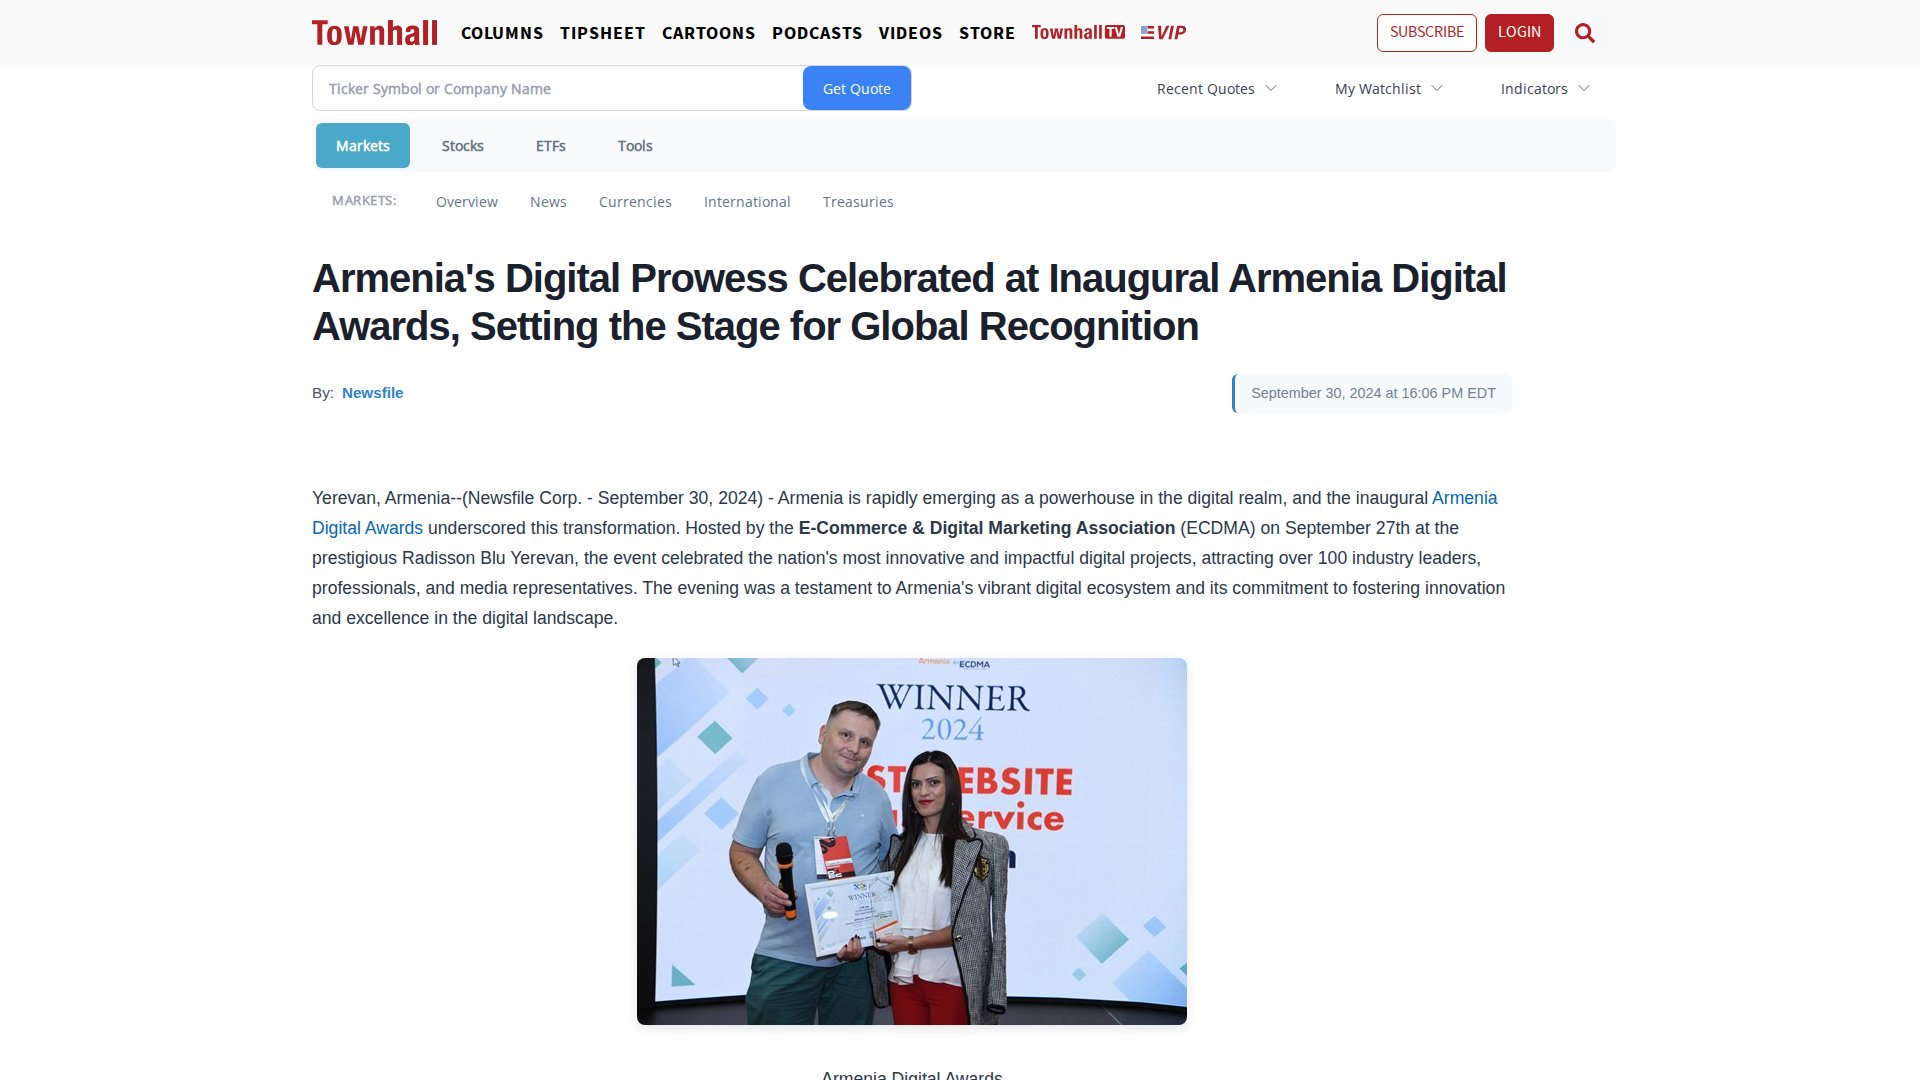This screenshot has width=1920, height=1080.
Task: Open the Townhall TV logo link
Action: pos(1077,33)
